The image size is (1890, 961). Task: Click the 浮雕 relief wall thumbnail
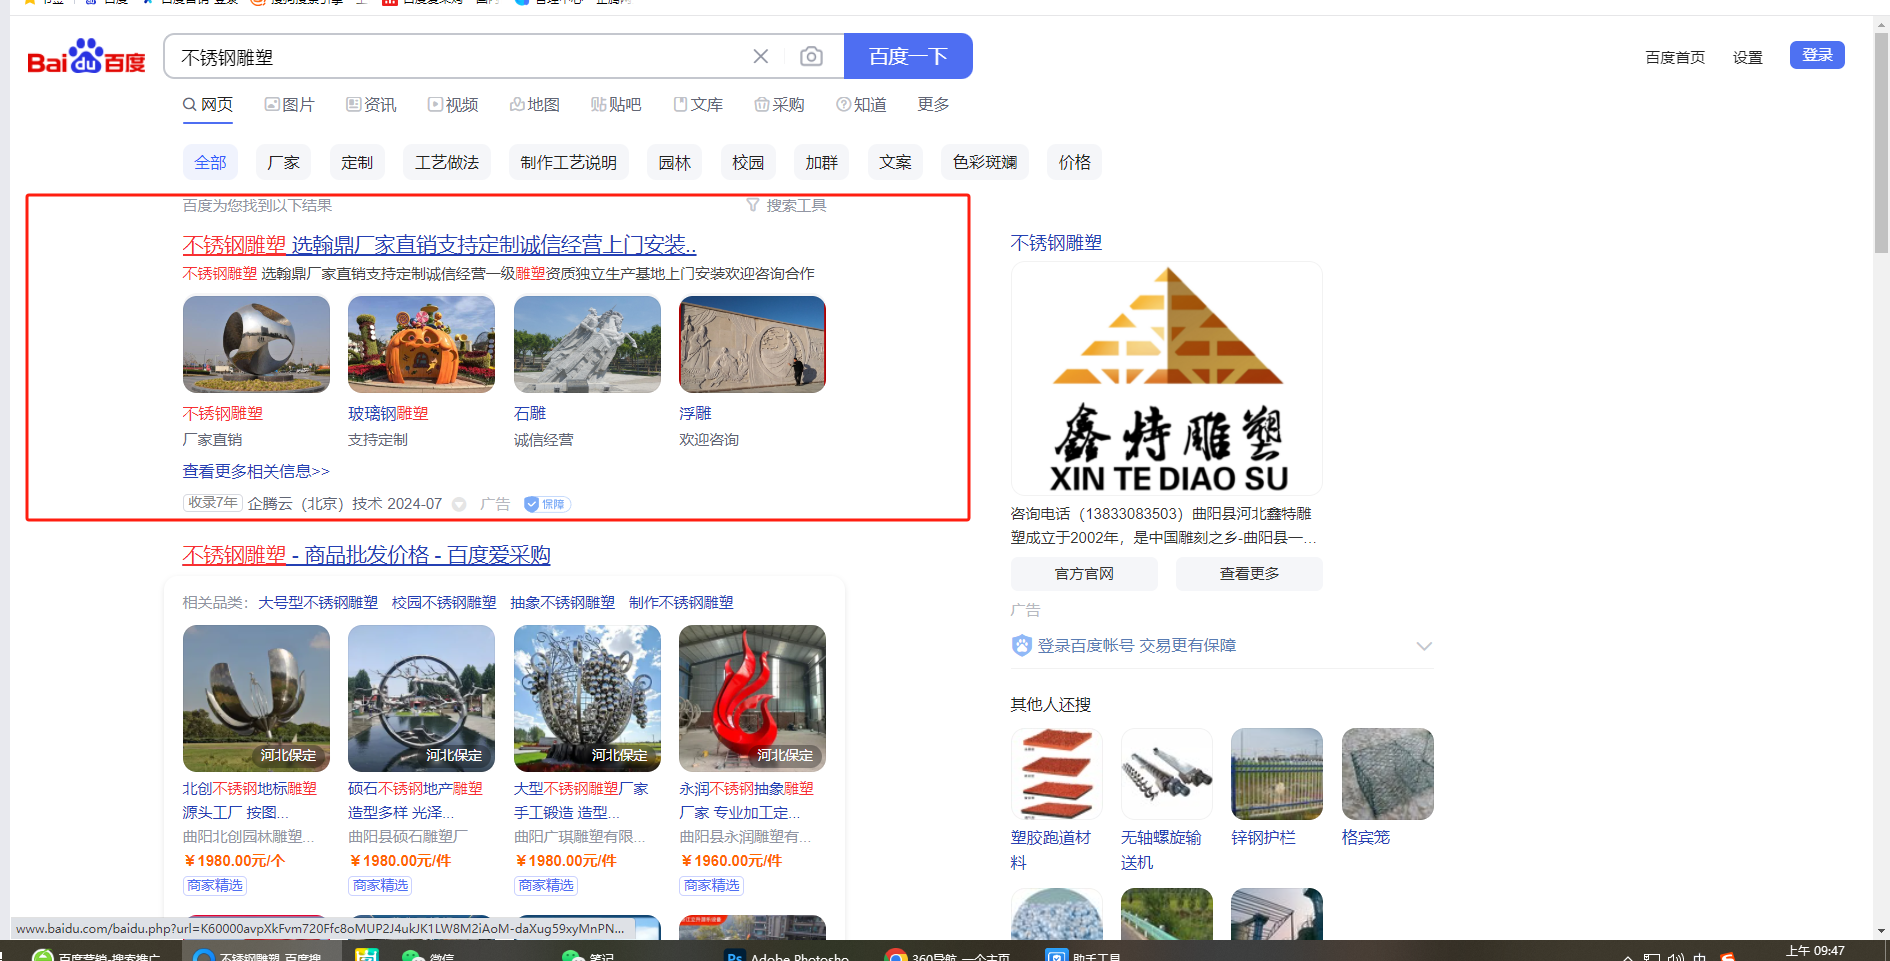tap(752, 344)
